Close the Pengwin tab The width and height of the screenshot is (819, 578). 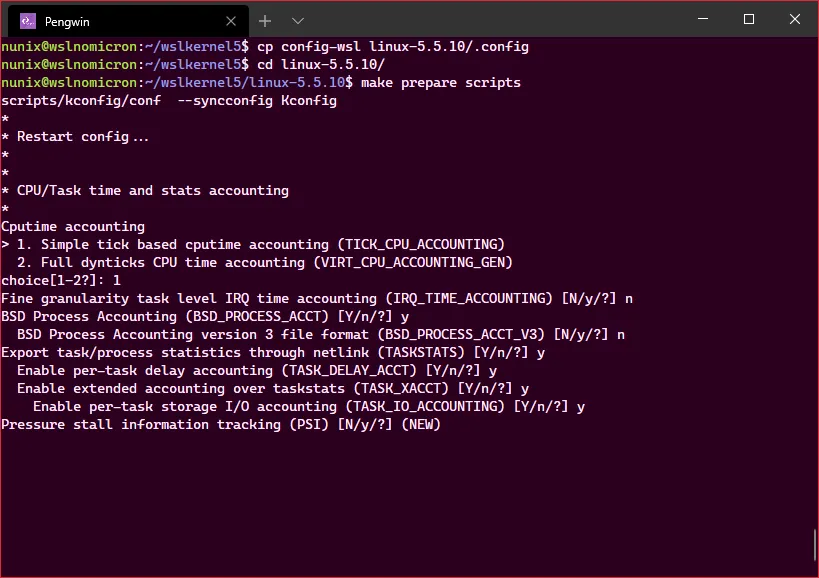pyautogui.click(x=232, y=20)
